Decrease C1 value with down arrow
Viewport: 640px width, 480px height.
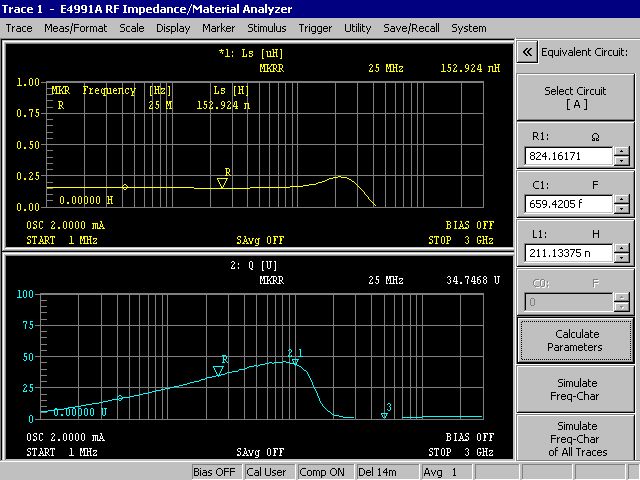click(x=621, y=209)
